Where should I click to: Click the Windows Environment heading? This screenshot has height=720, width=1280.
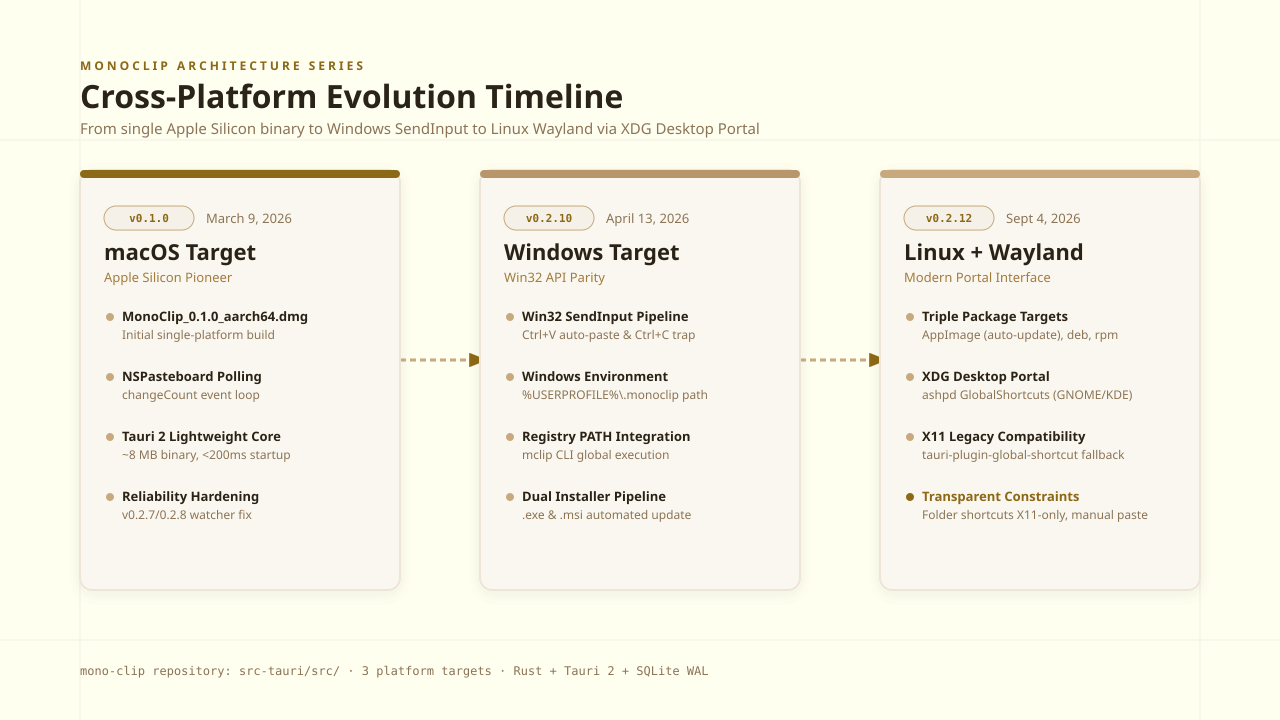point(595,376)
